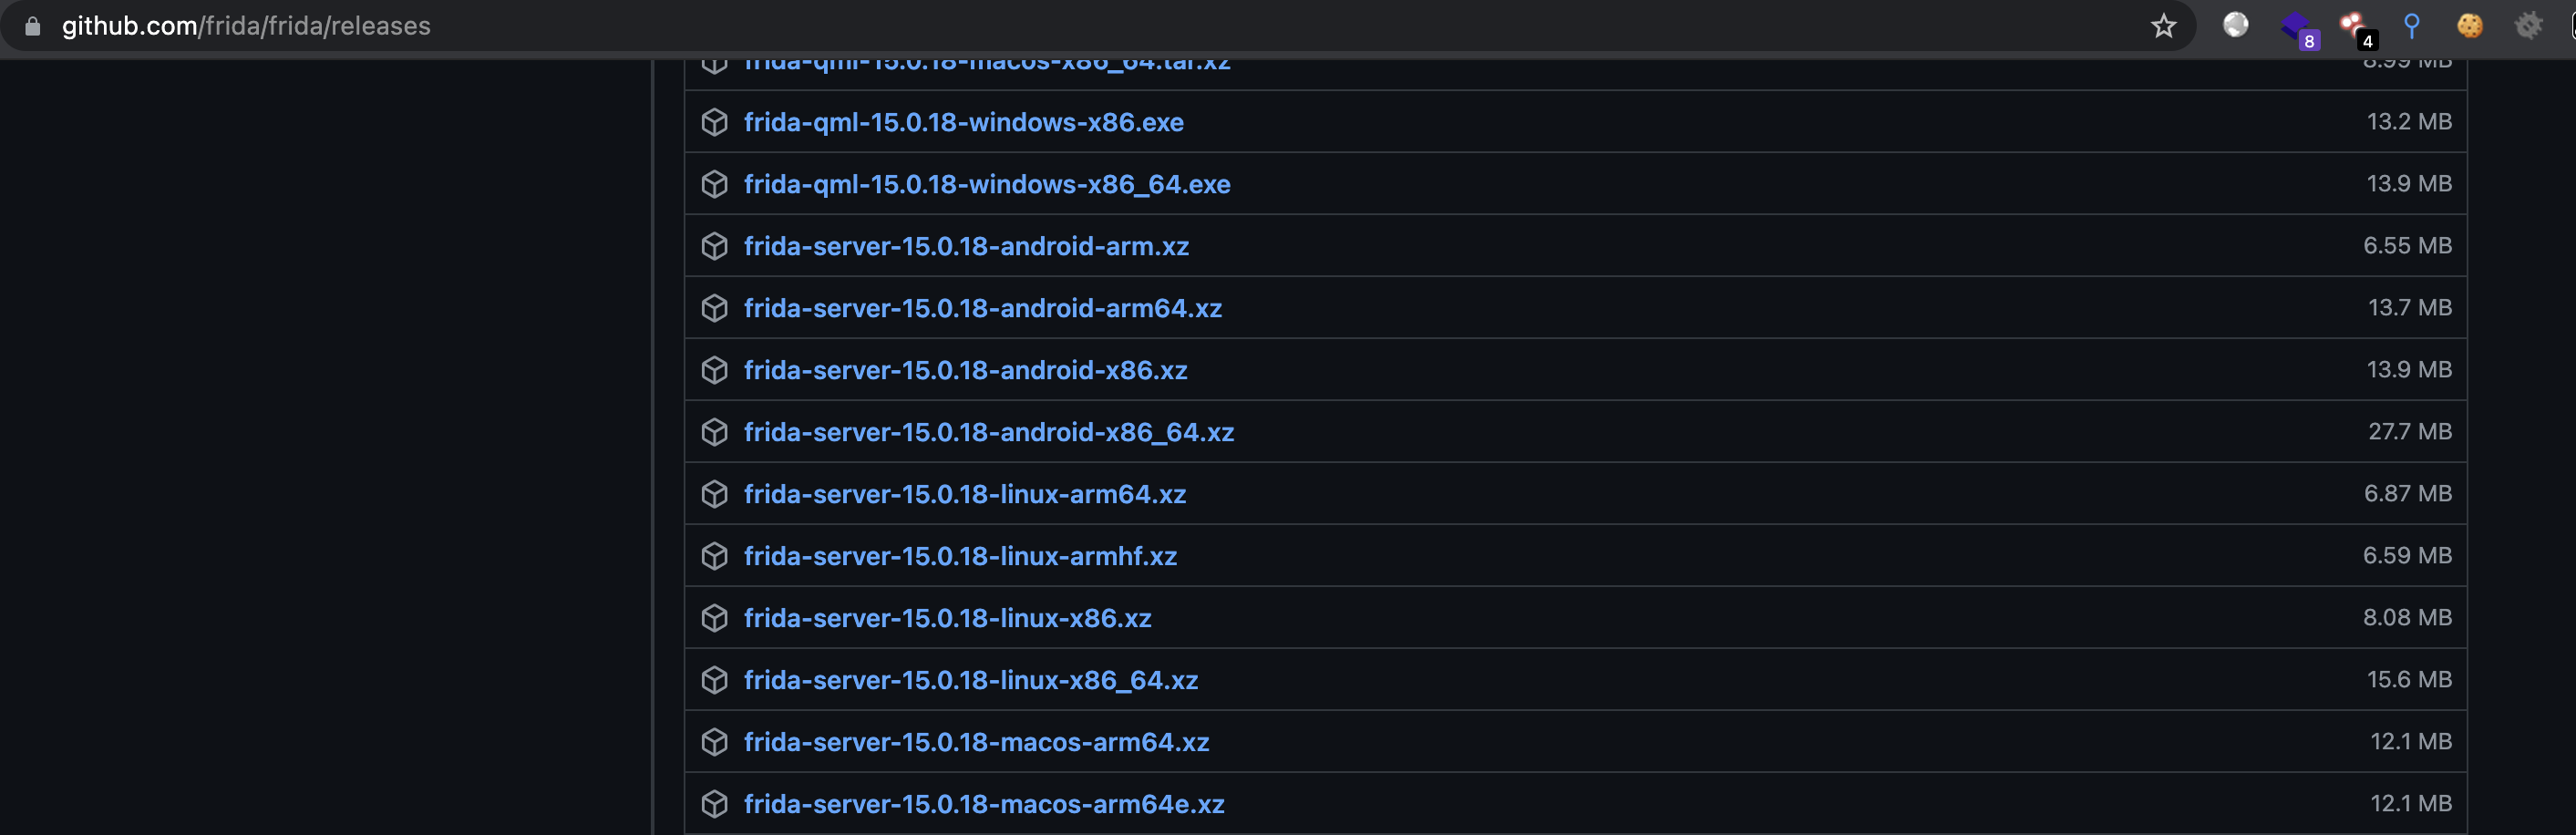The image size is (2576, 835).
Task: Download frida-server-15.0.18-macos-arm64.xz
Action: click(976, 742)
